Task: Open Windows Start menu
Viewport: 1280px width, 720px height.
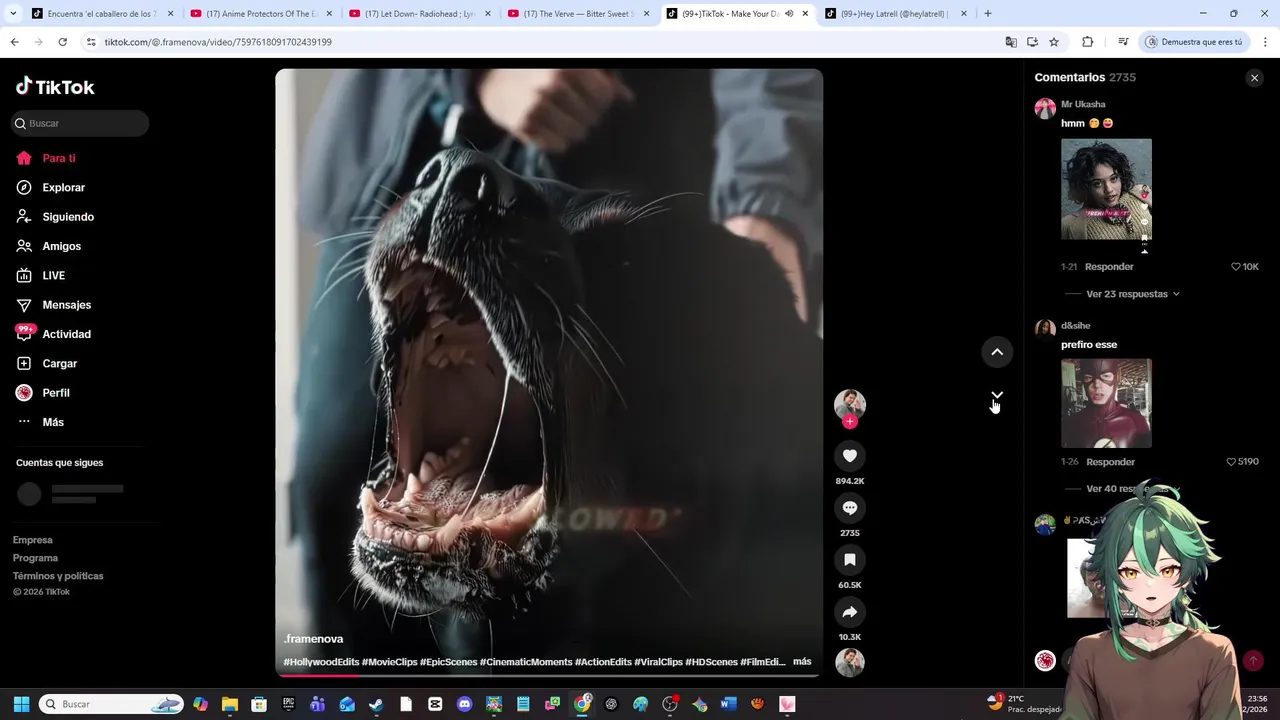Action: pyautogui.click(x=21, y=704)
